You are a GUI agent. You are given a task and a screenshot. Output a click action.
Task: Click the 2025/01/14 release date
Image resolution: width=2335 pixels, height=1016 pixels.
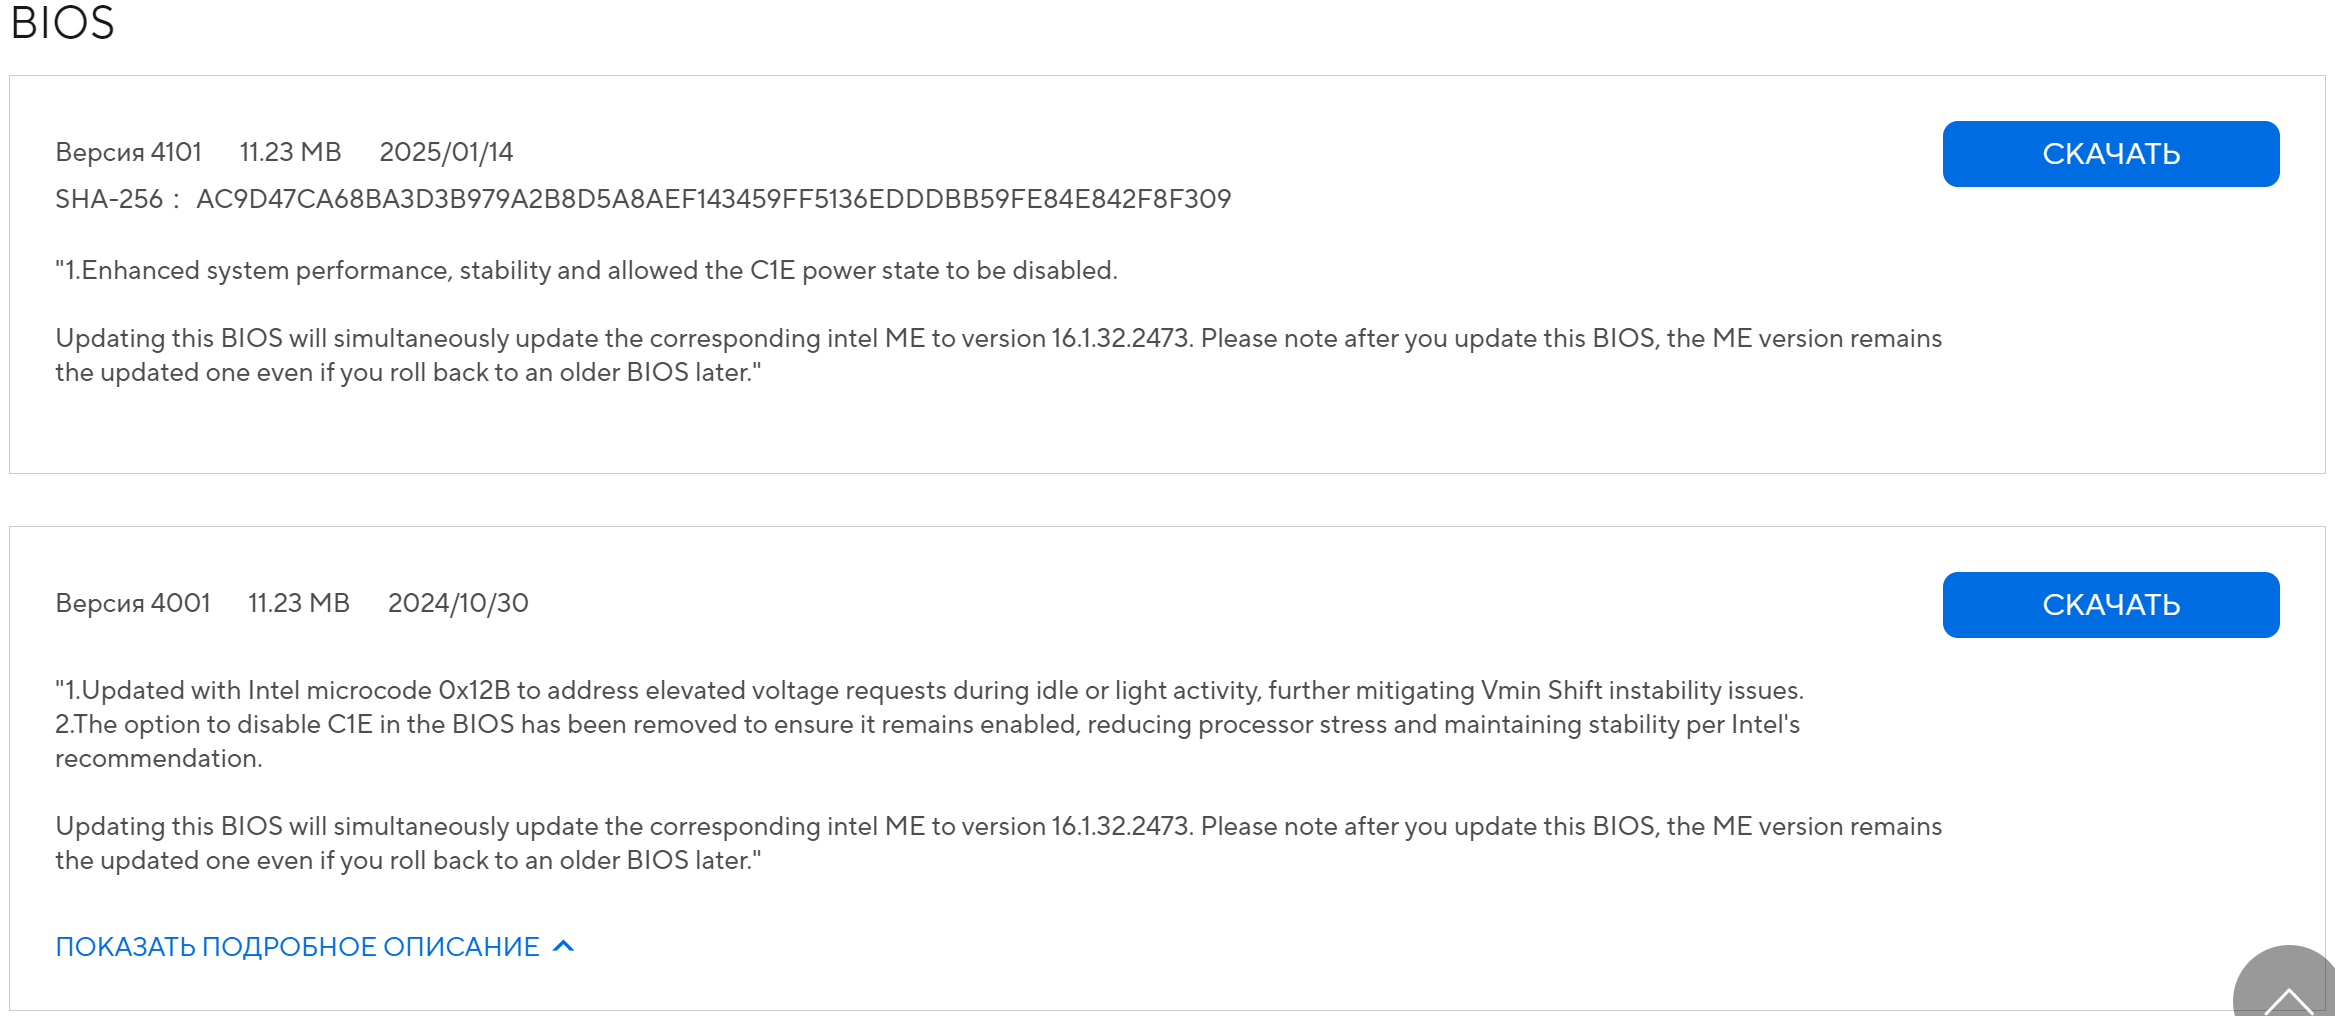click(x=446, y=152)
